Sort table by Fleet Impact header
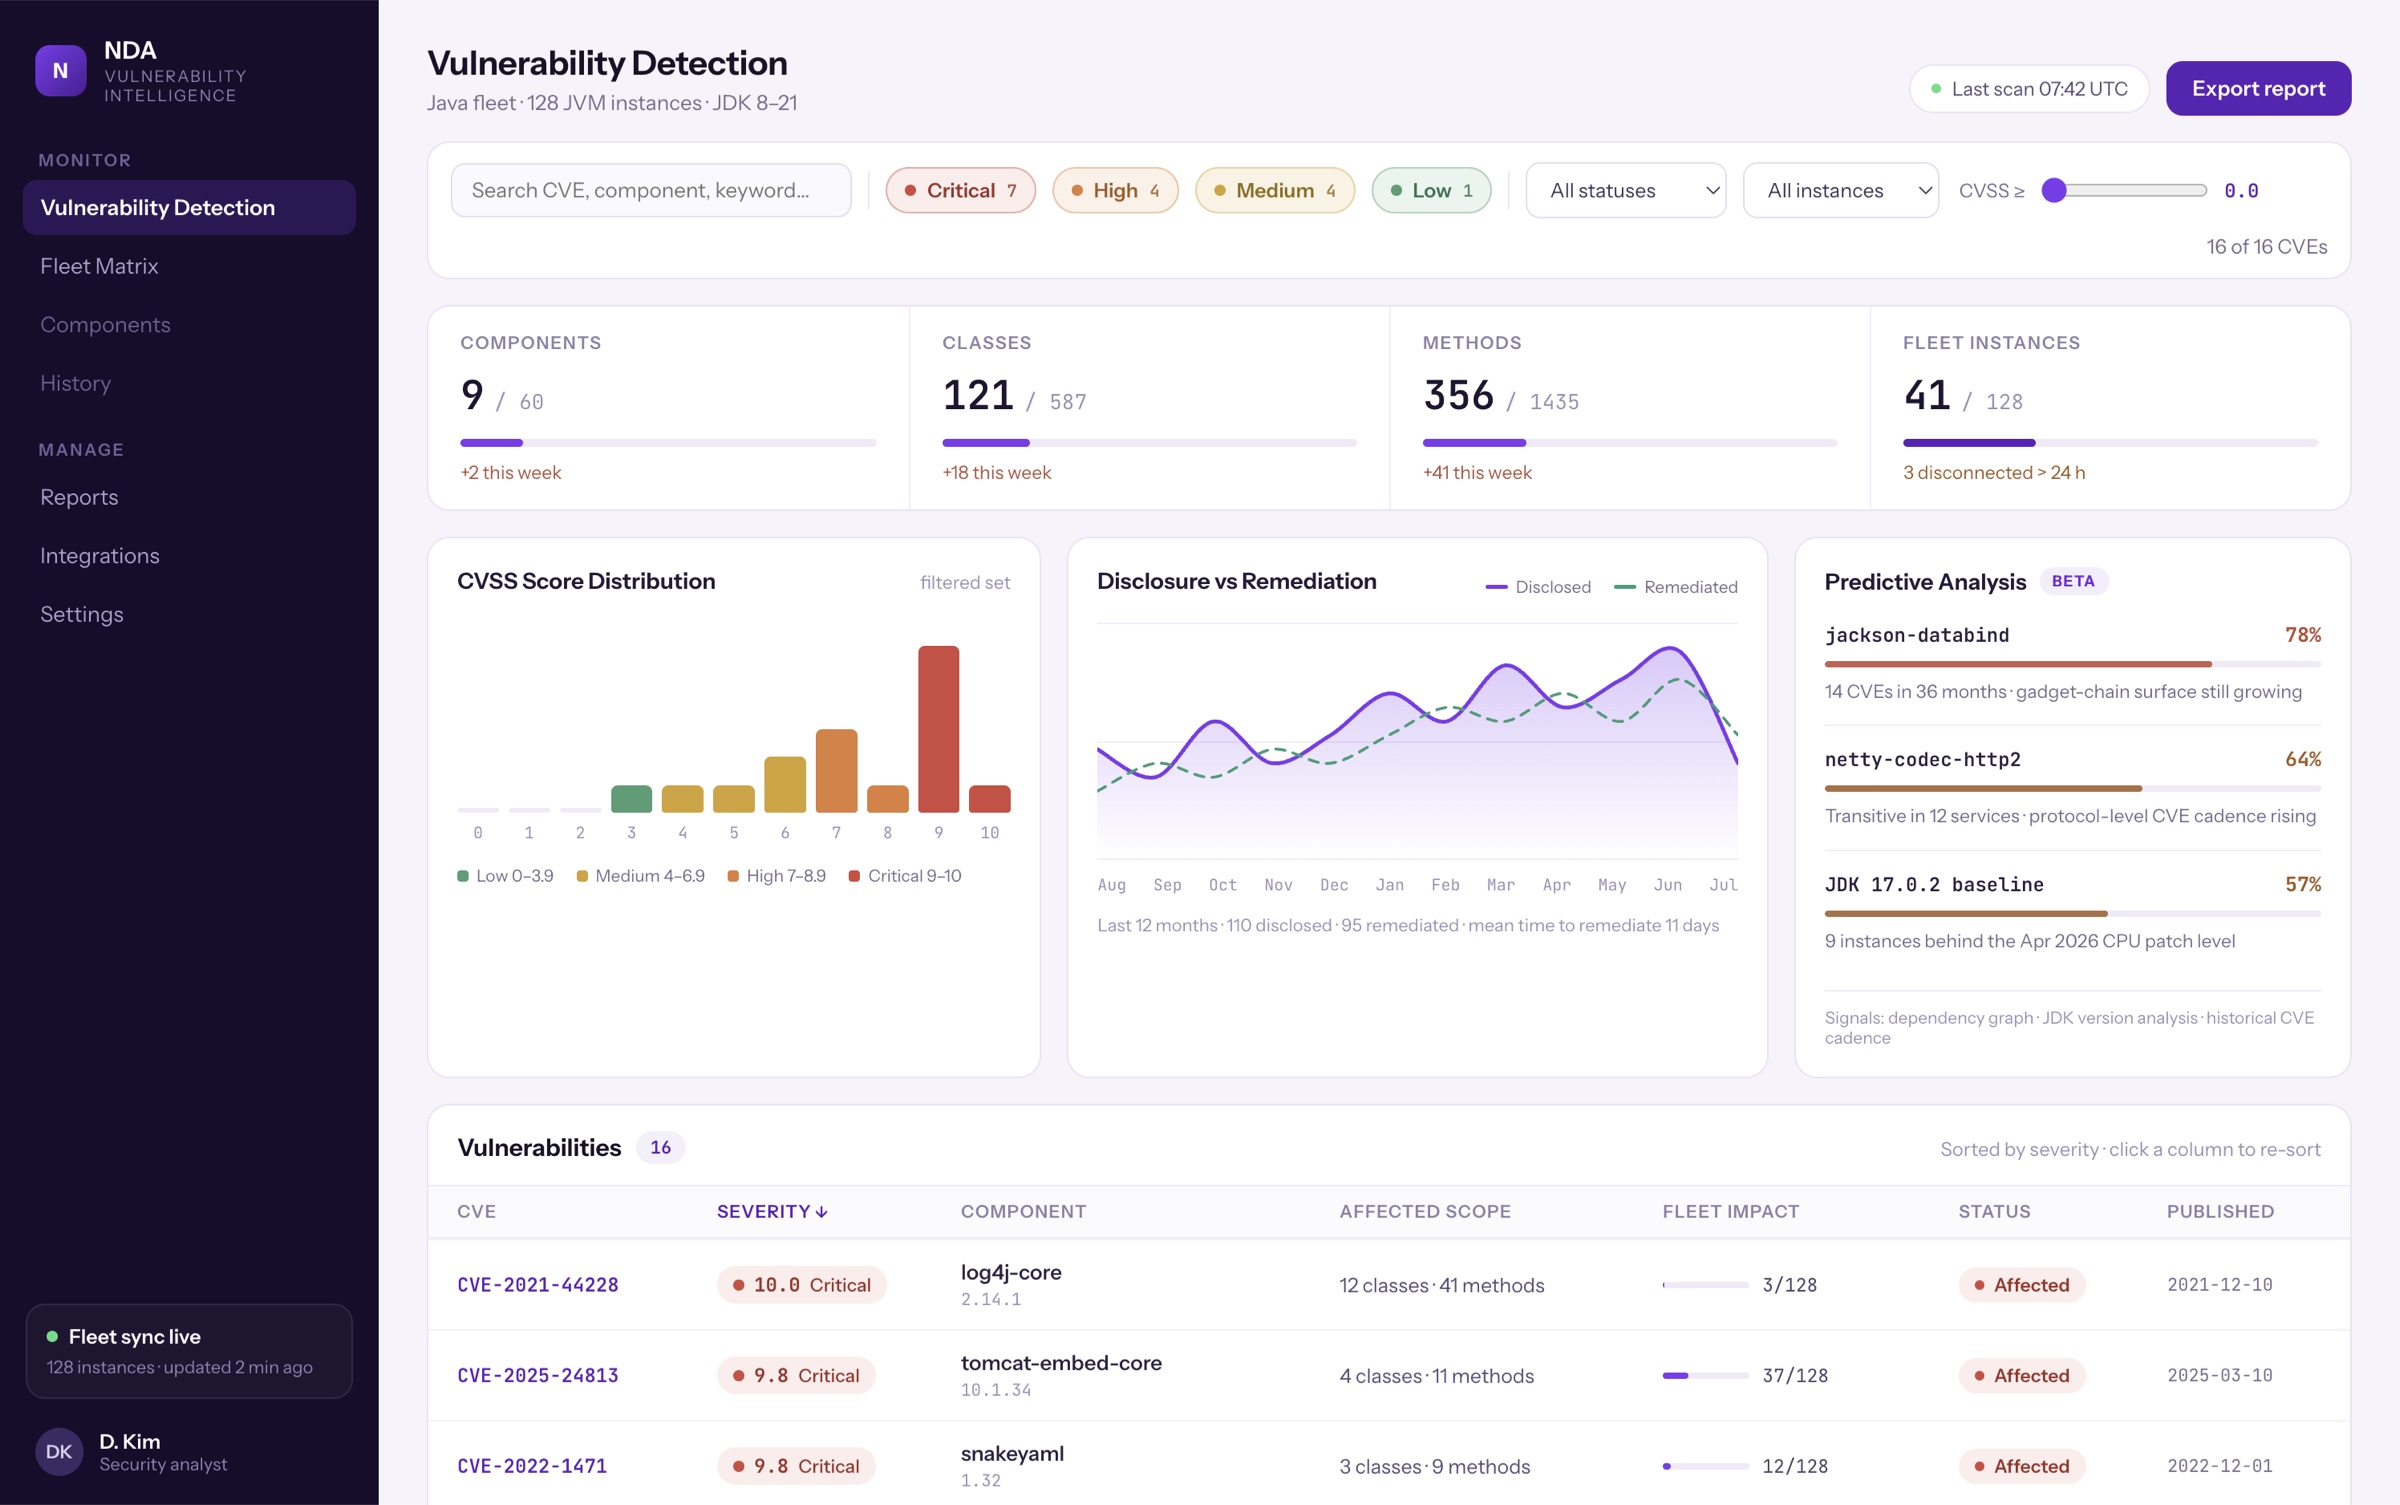This screenshot has width=2400, height=1505. [x=1730, y=1211]
